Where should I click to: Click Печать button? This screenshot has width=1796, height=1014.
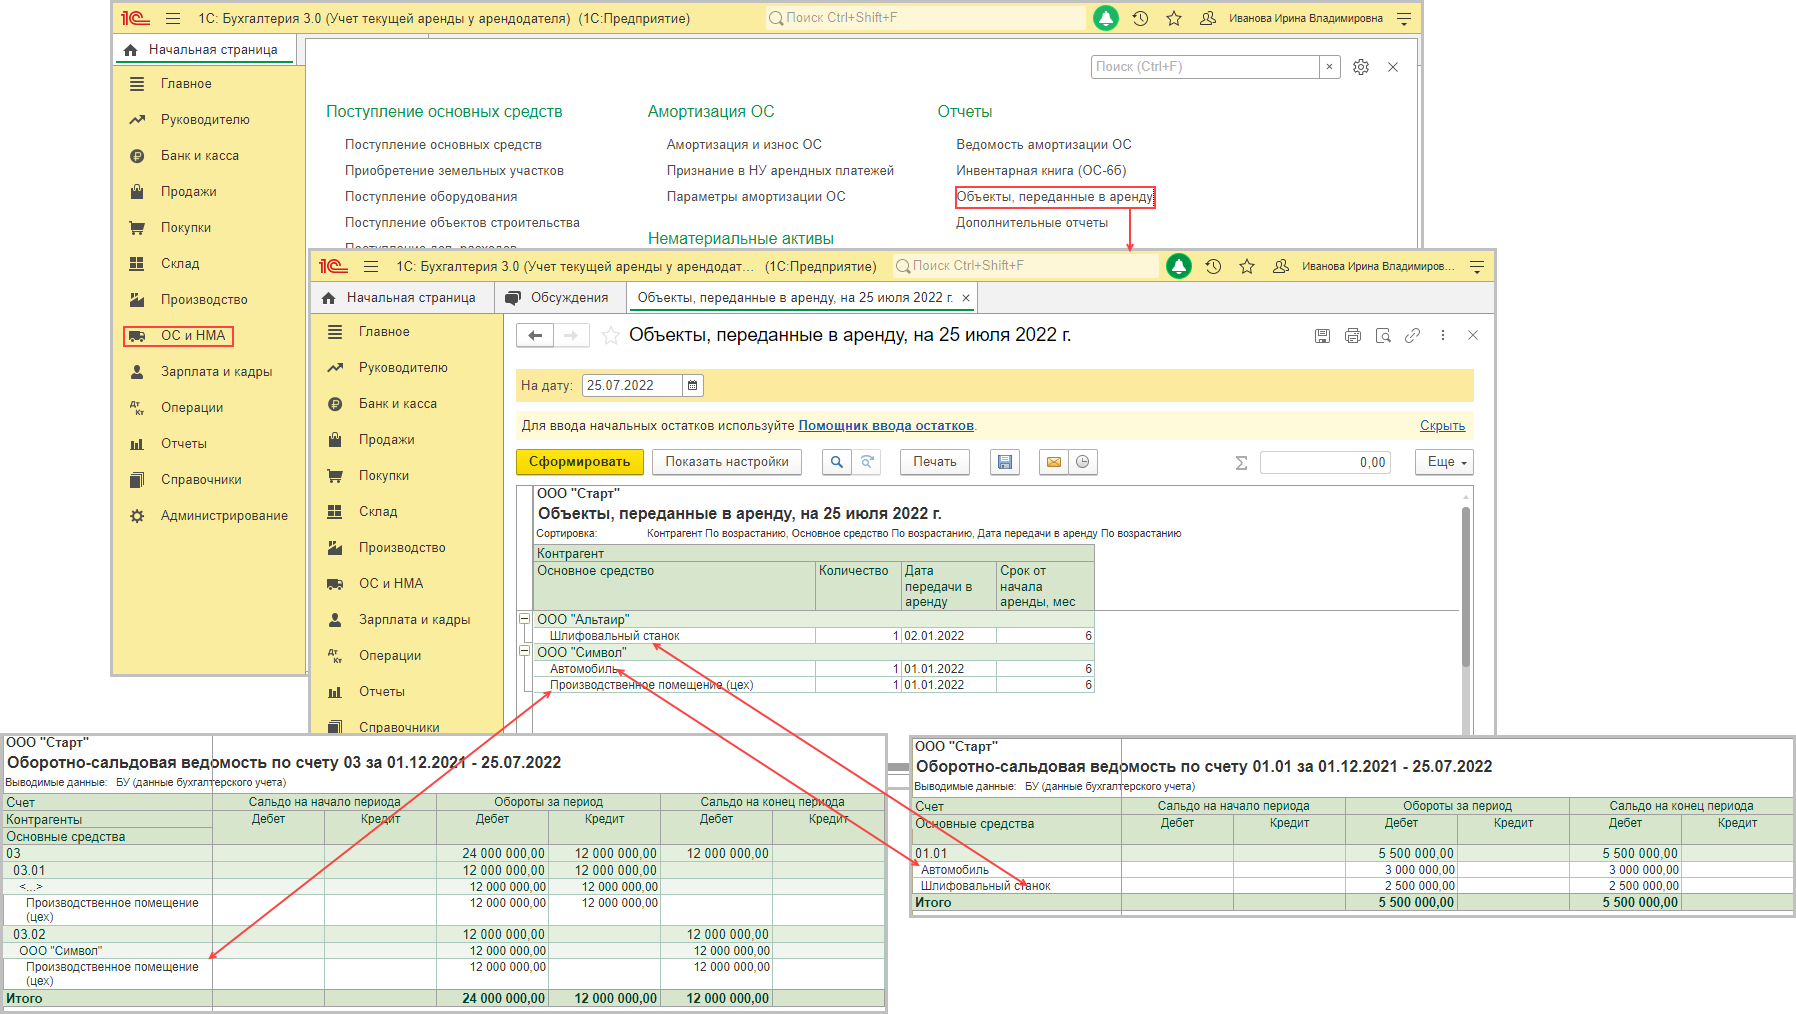pyautogui.click(x=935, y=462)
